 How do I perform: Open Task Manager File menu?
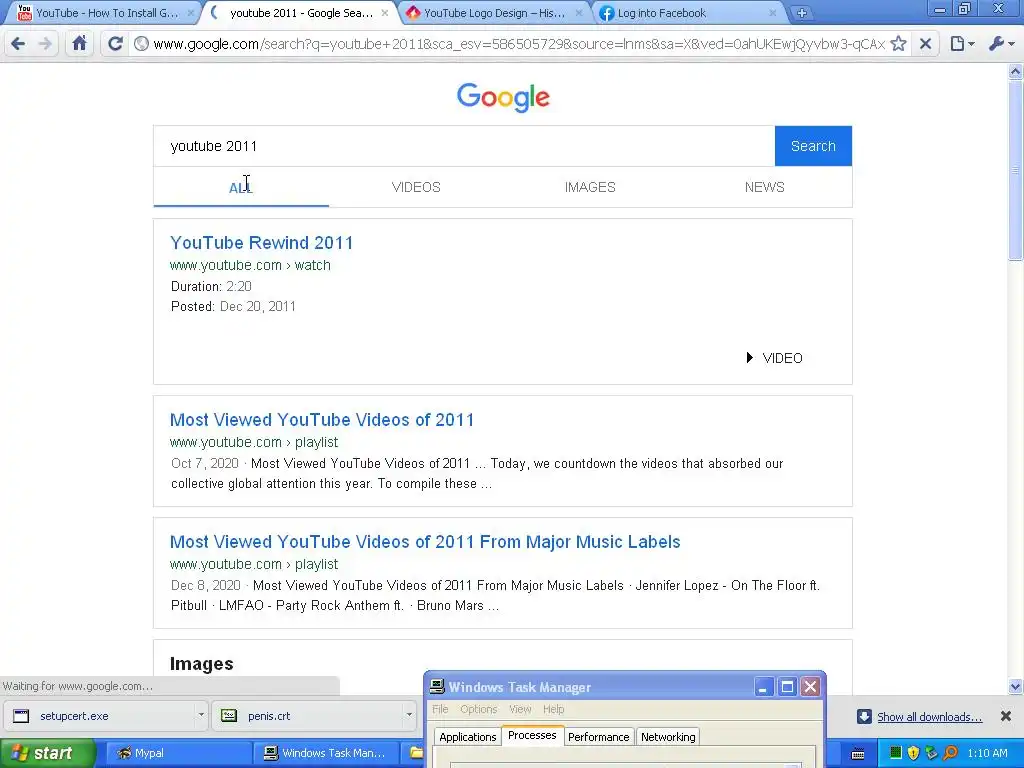pyautogui.click(x=440, y=709)
